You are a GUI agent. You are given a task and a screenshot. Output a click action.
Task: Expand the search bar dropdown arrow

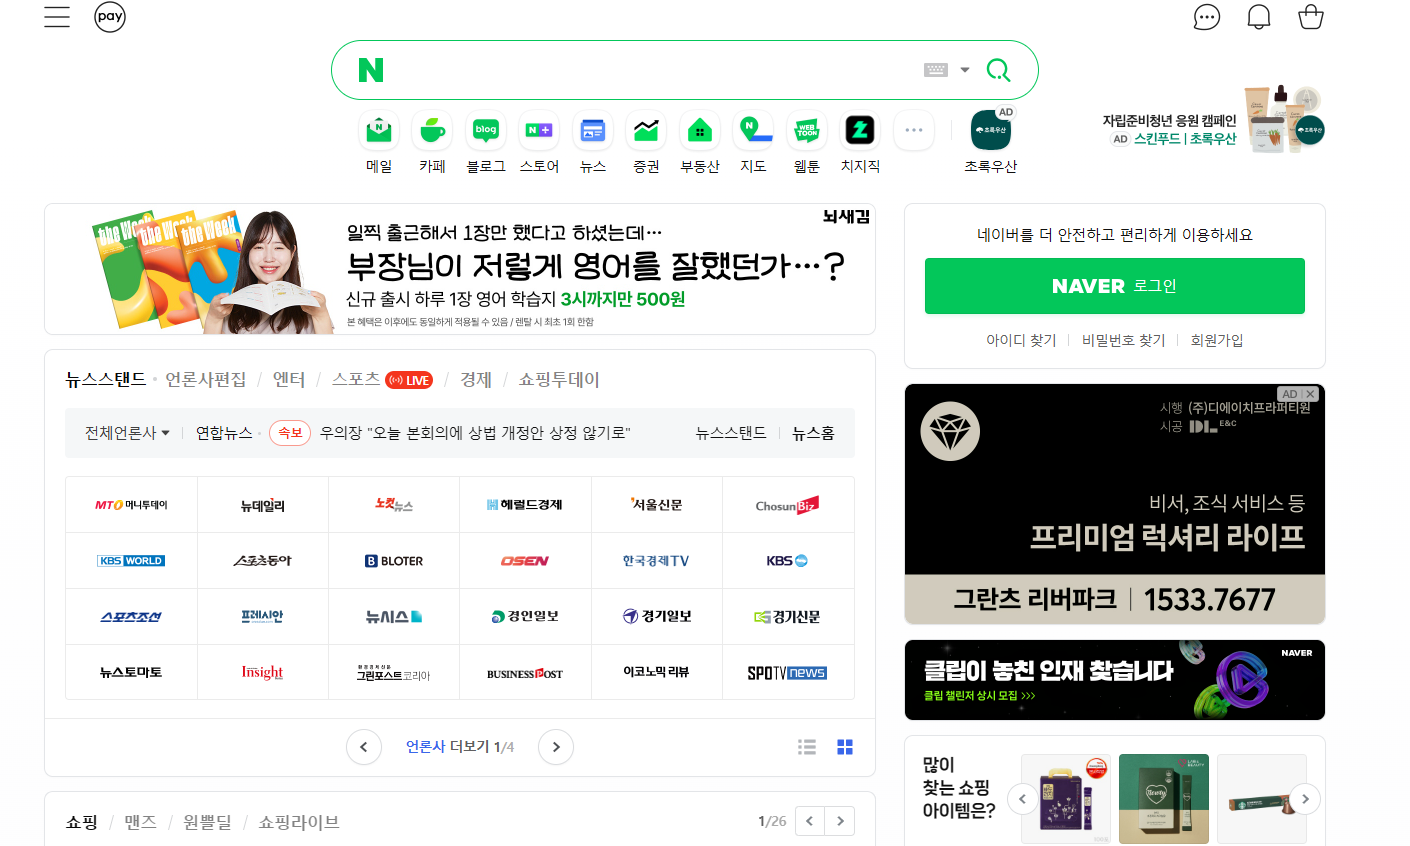[x=965, y=70]
